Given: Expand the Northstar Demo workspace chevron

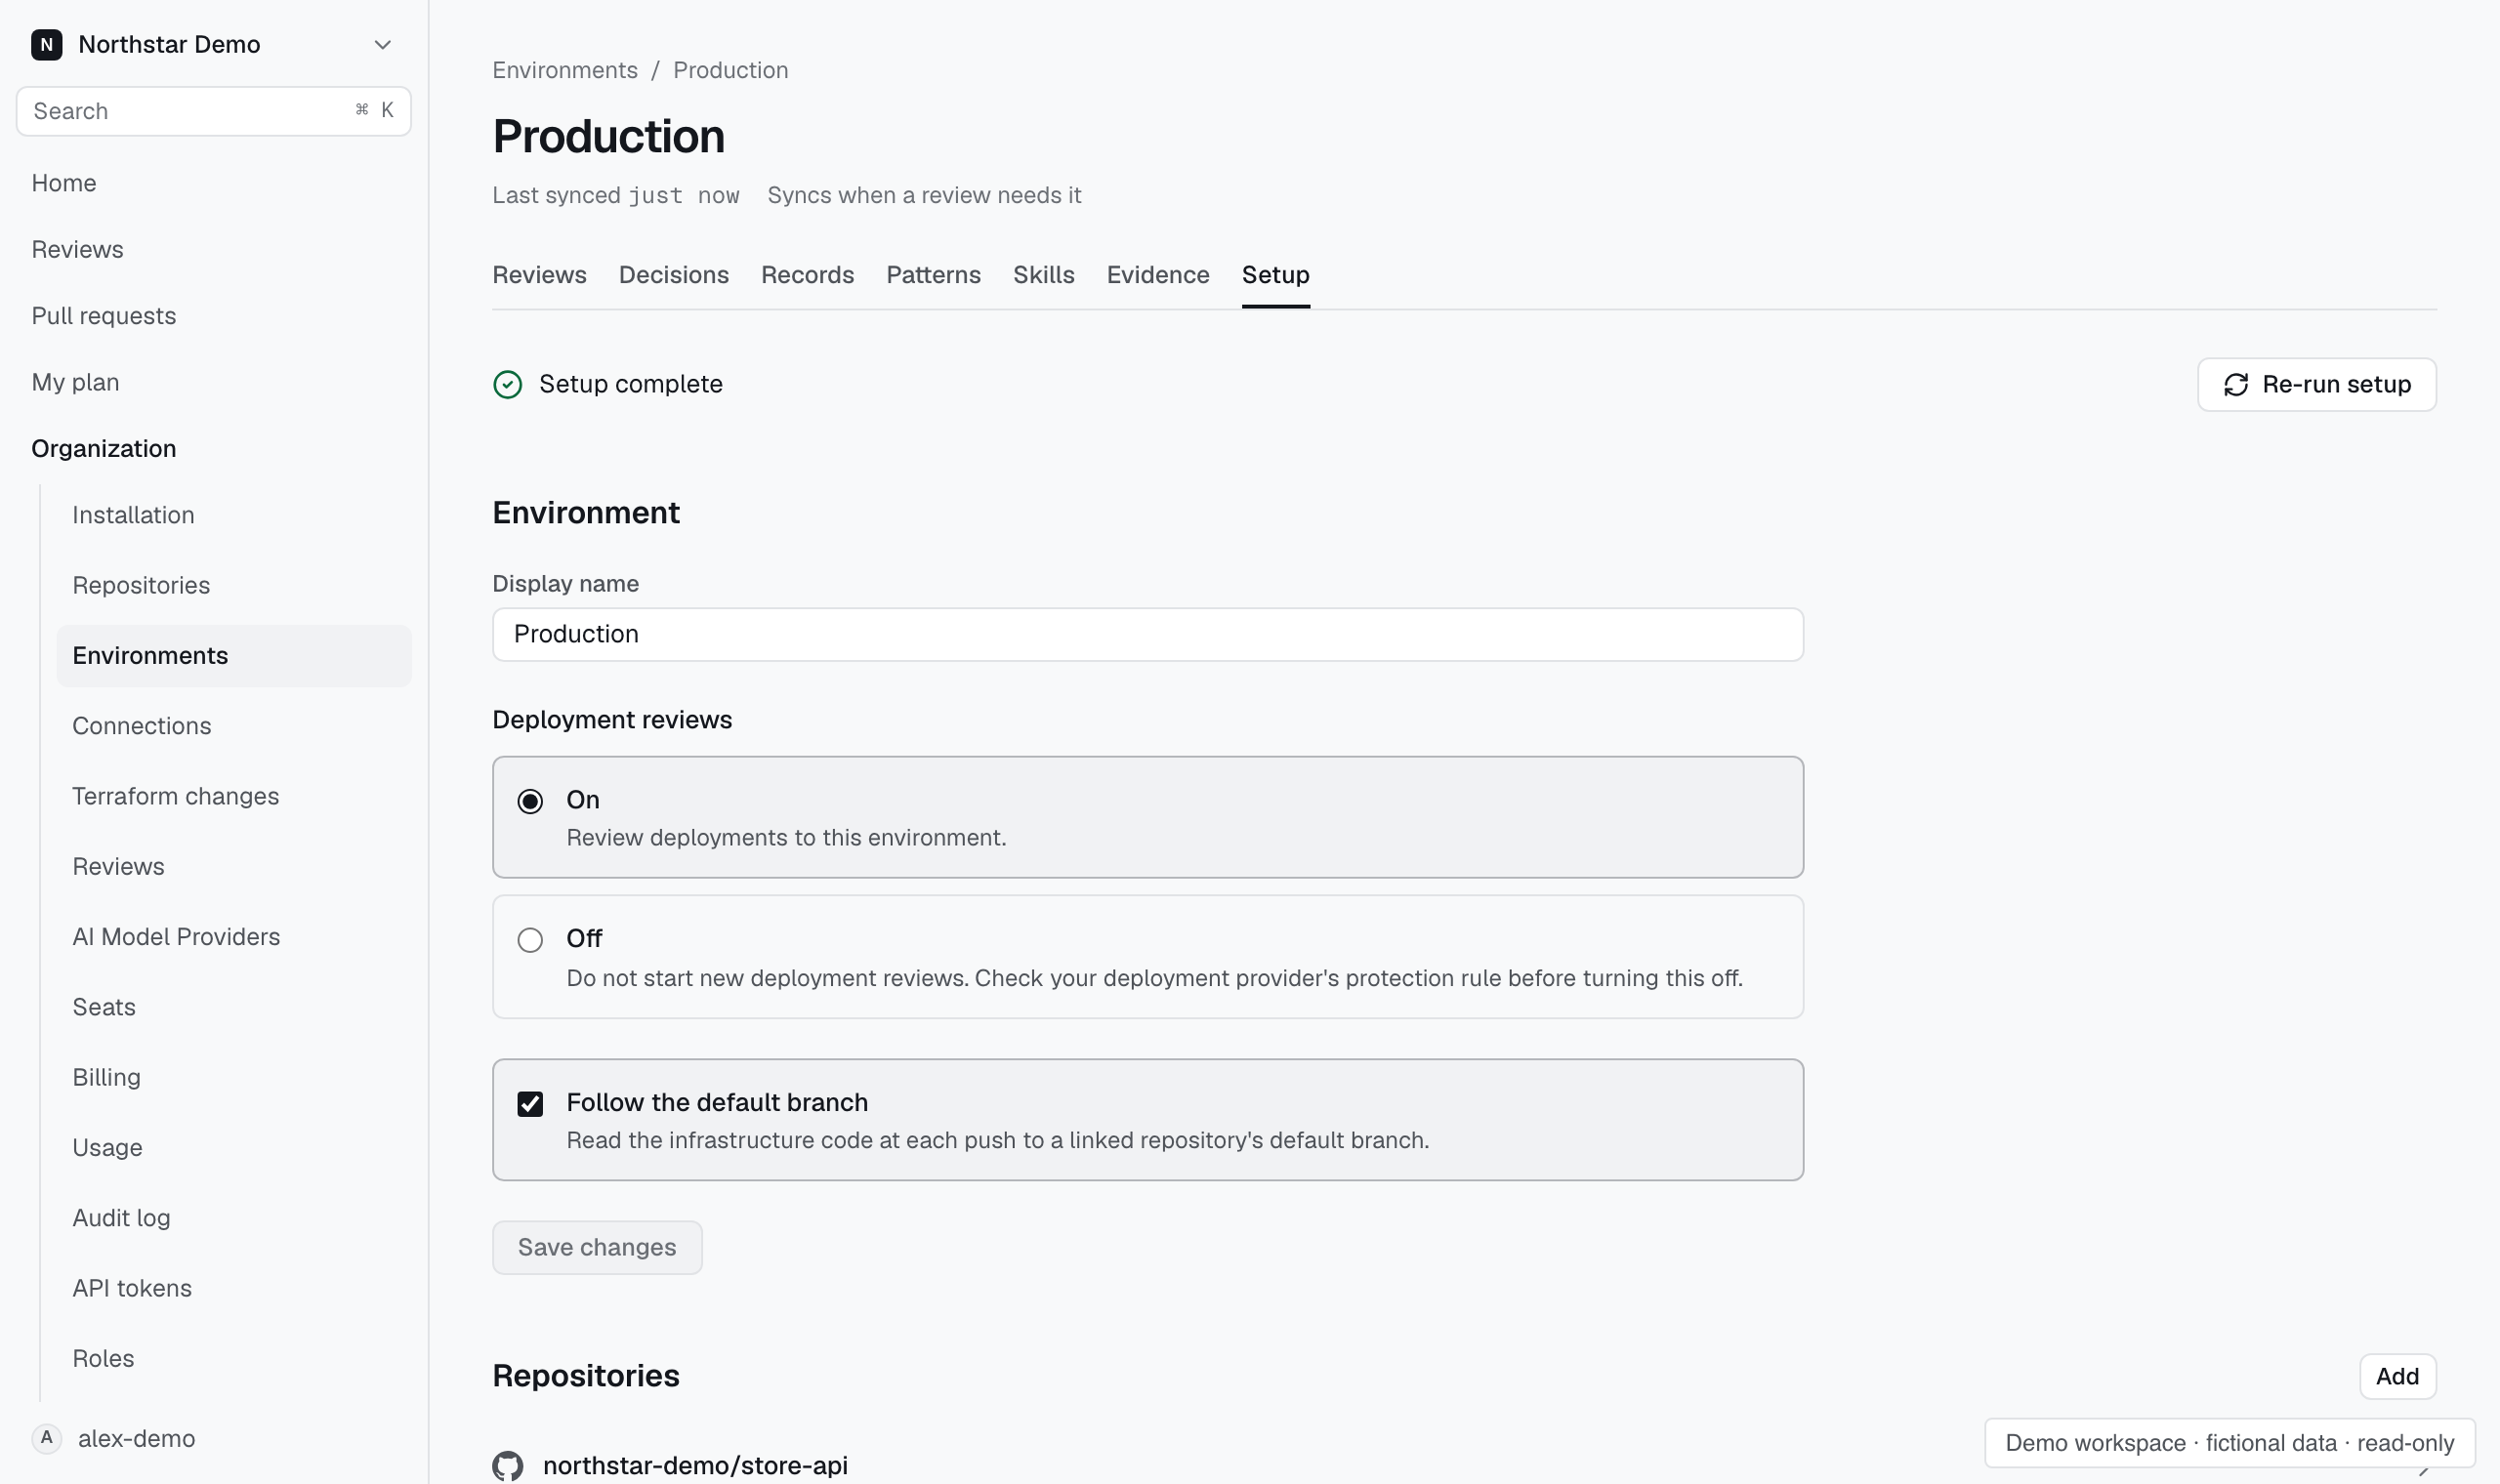Looking at the screenshot, I should tap(382, 45).
